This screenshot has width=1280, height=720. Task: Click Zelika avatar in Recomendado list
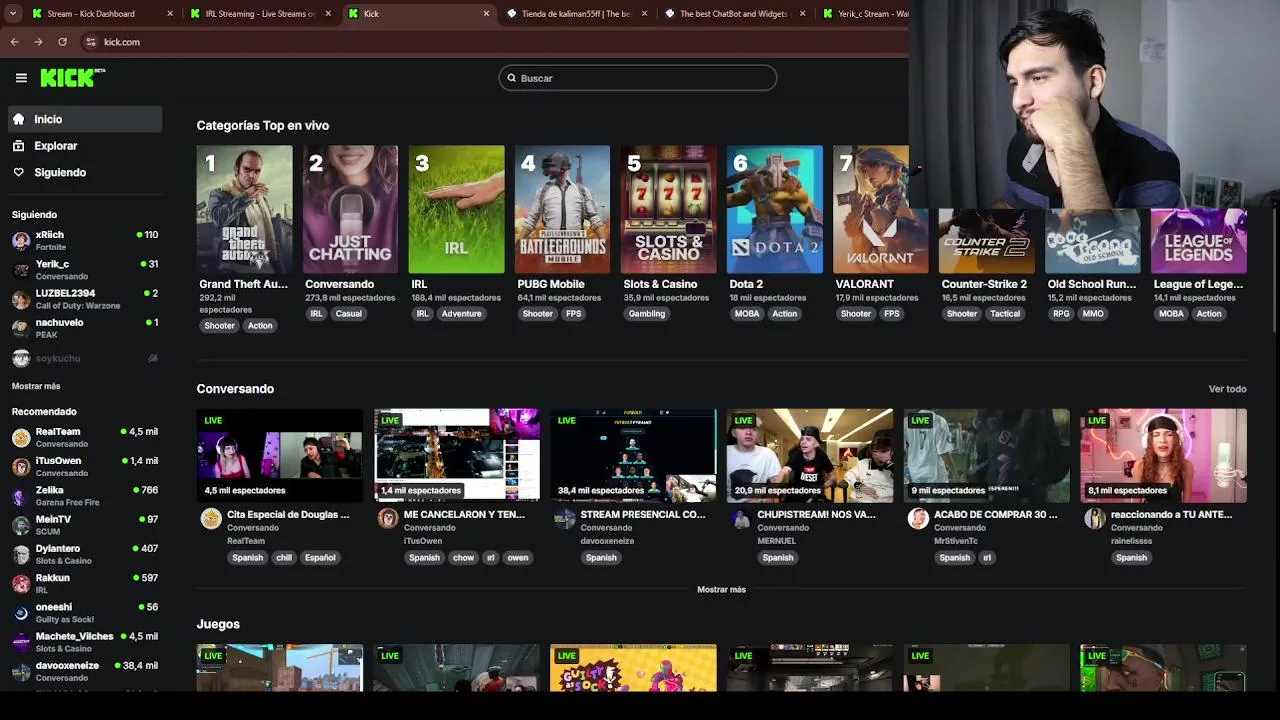click(x=21, y=496)
